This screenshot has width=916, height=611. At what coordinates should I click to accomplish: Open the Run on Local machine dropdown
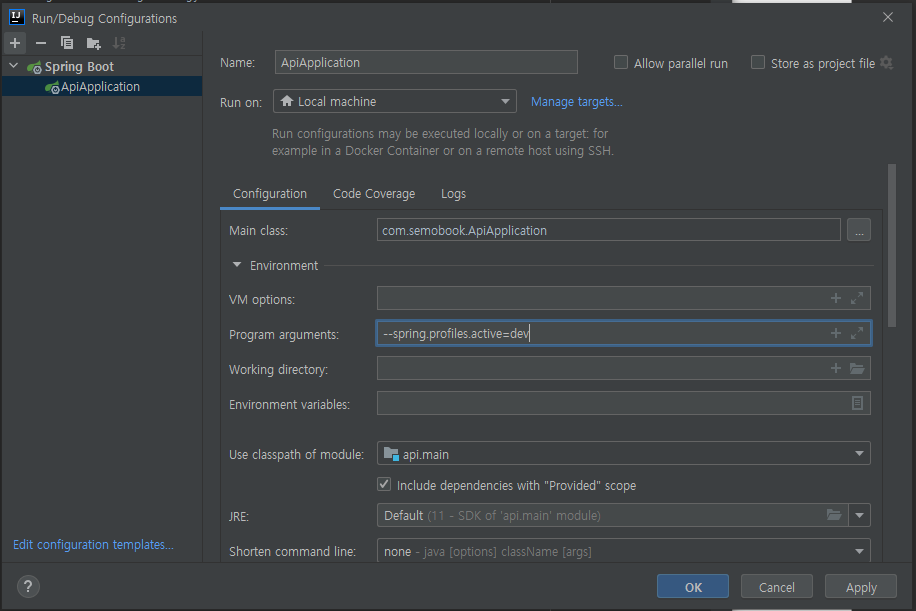click(395, 102)
